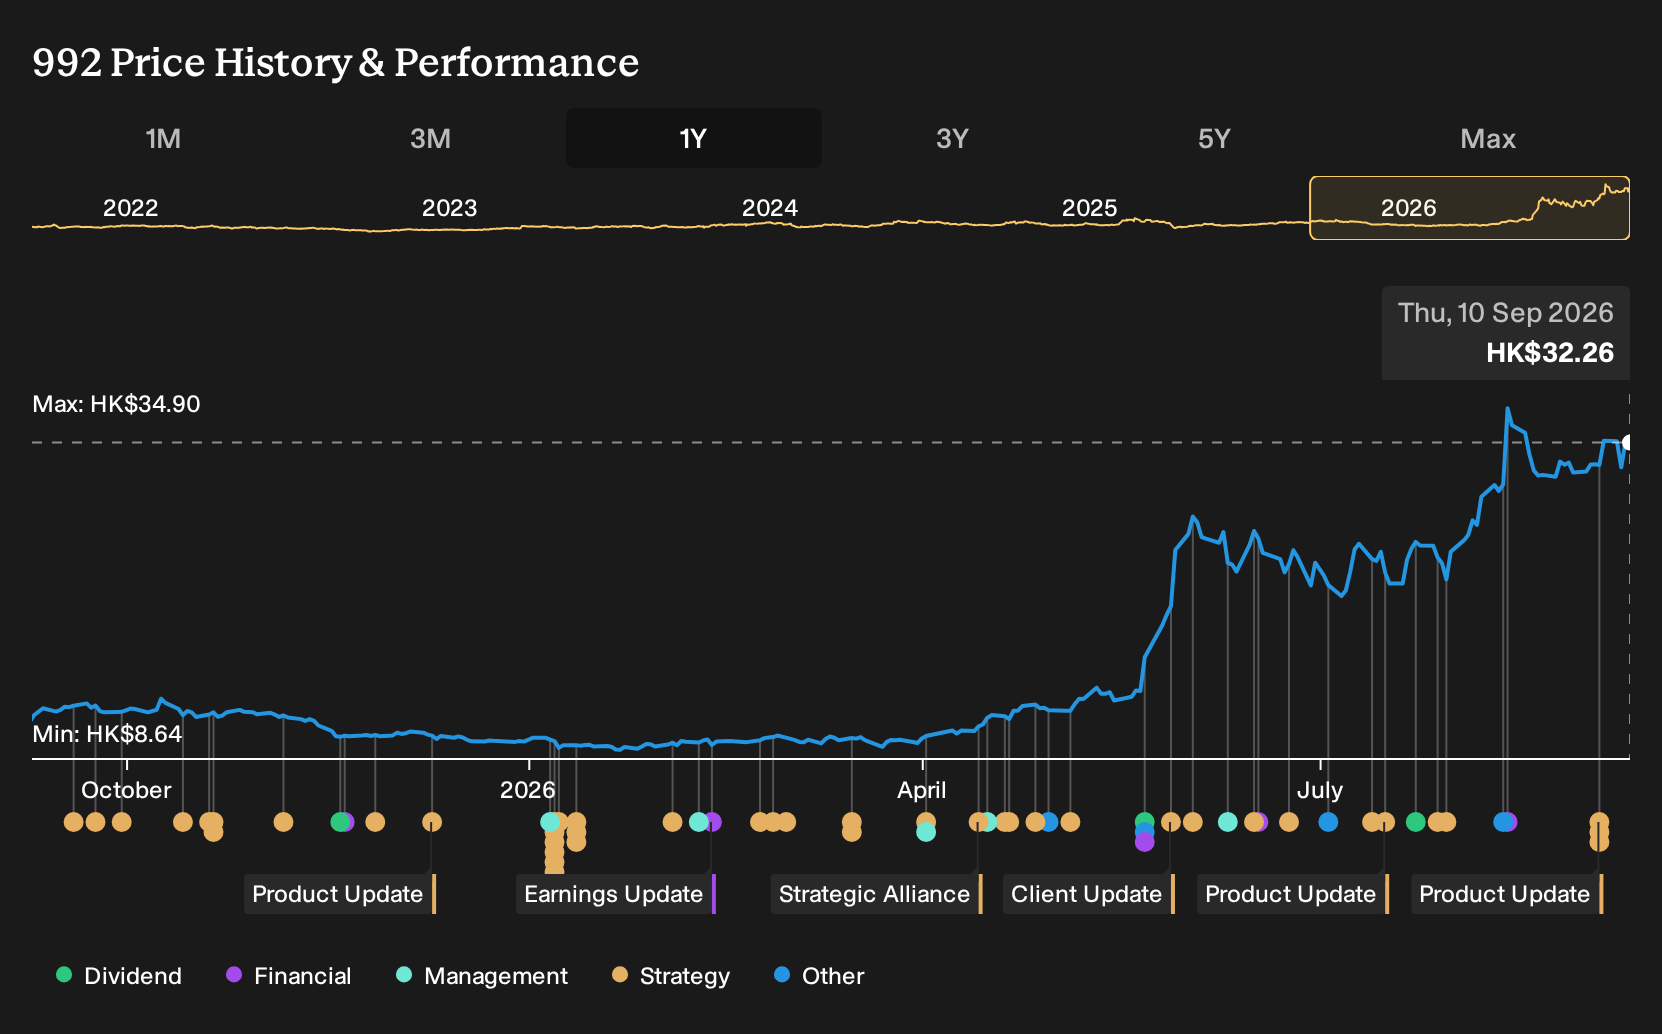Toggle the Dividend legend filter

[119, 976]
